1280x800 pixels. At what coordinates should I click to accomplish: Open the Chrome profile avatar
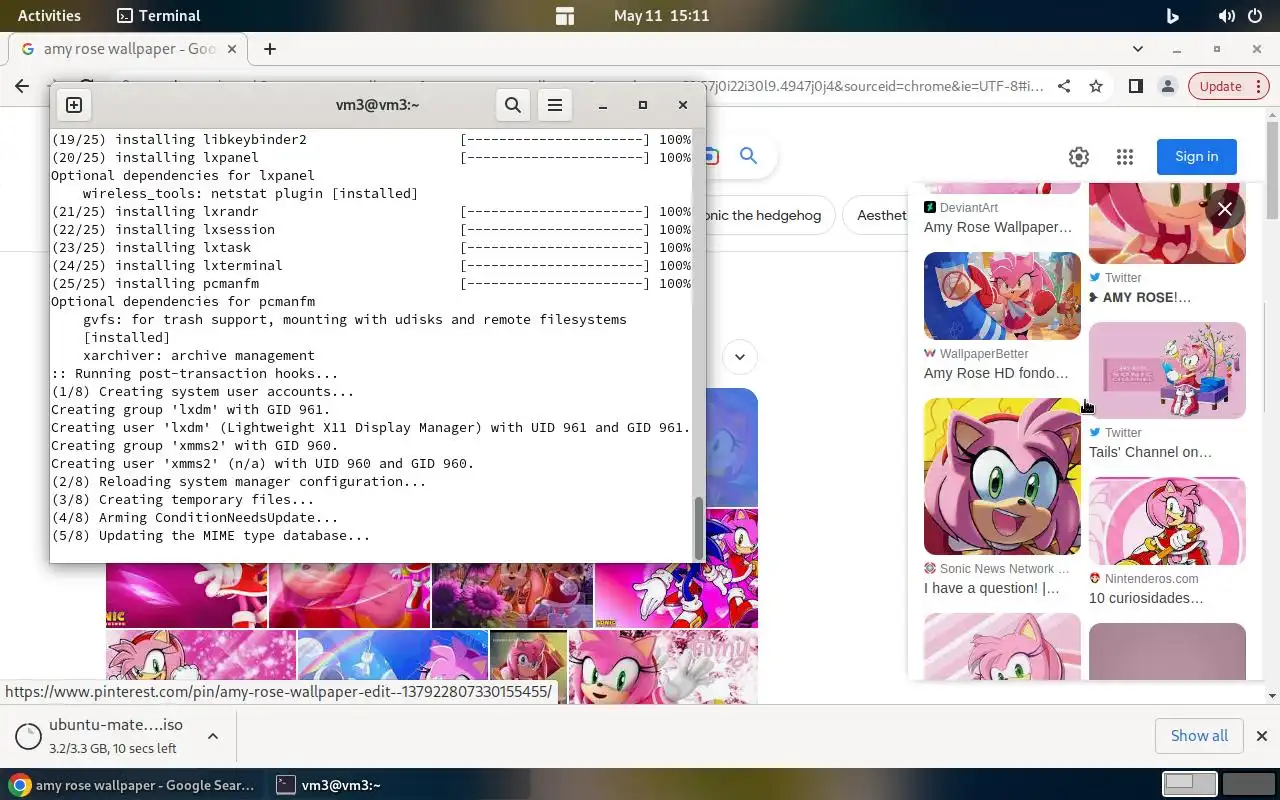(x=1167, y=86)
